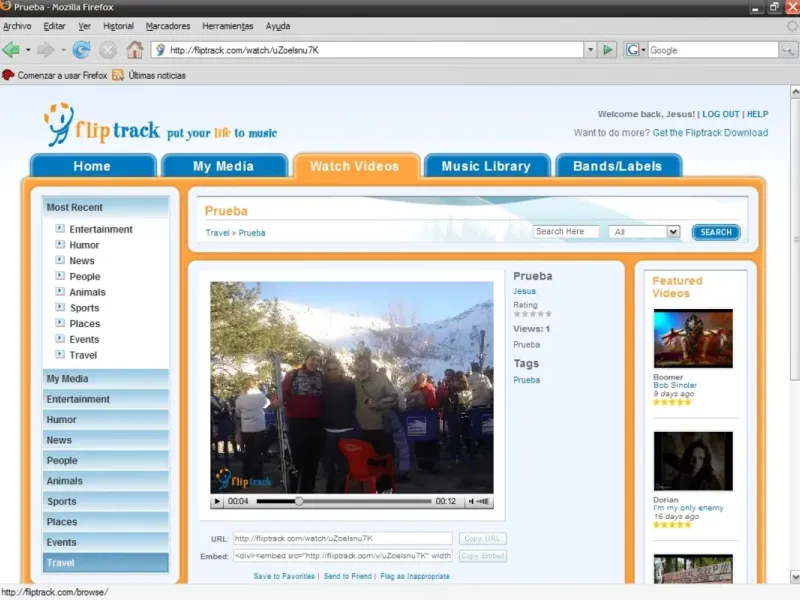Click Send to Friend link
The height and width of the screenshot is (600, 800).
[347, 576]
